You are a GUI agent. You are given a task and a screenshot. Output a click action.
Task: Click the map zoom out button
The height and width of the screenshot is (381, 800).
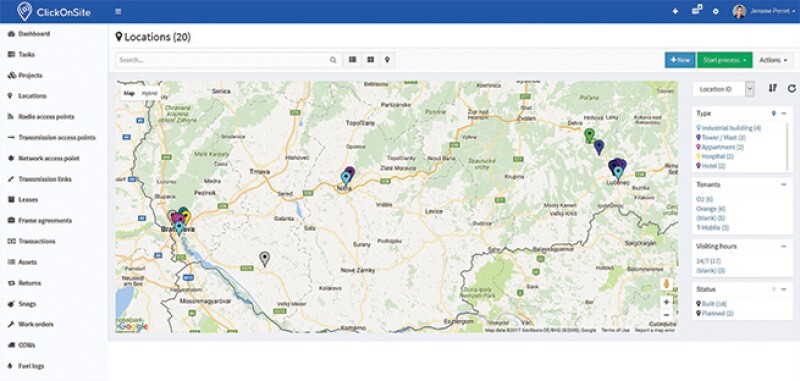click(666, 315)
